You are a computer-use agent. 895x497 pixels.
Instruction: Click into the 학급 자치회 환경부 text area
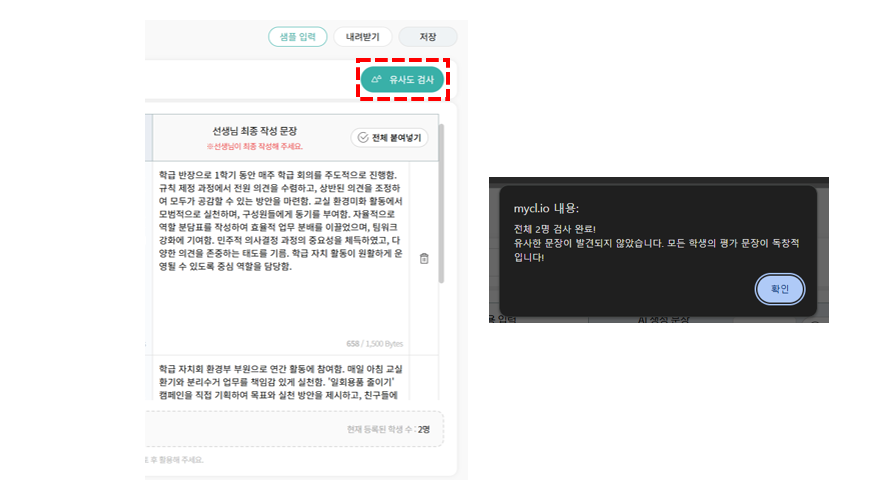[x=281, y=381]
